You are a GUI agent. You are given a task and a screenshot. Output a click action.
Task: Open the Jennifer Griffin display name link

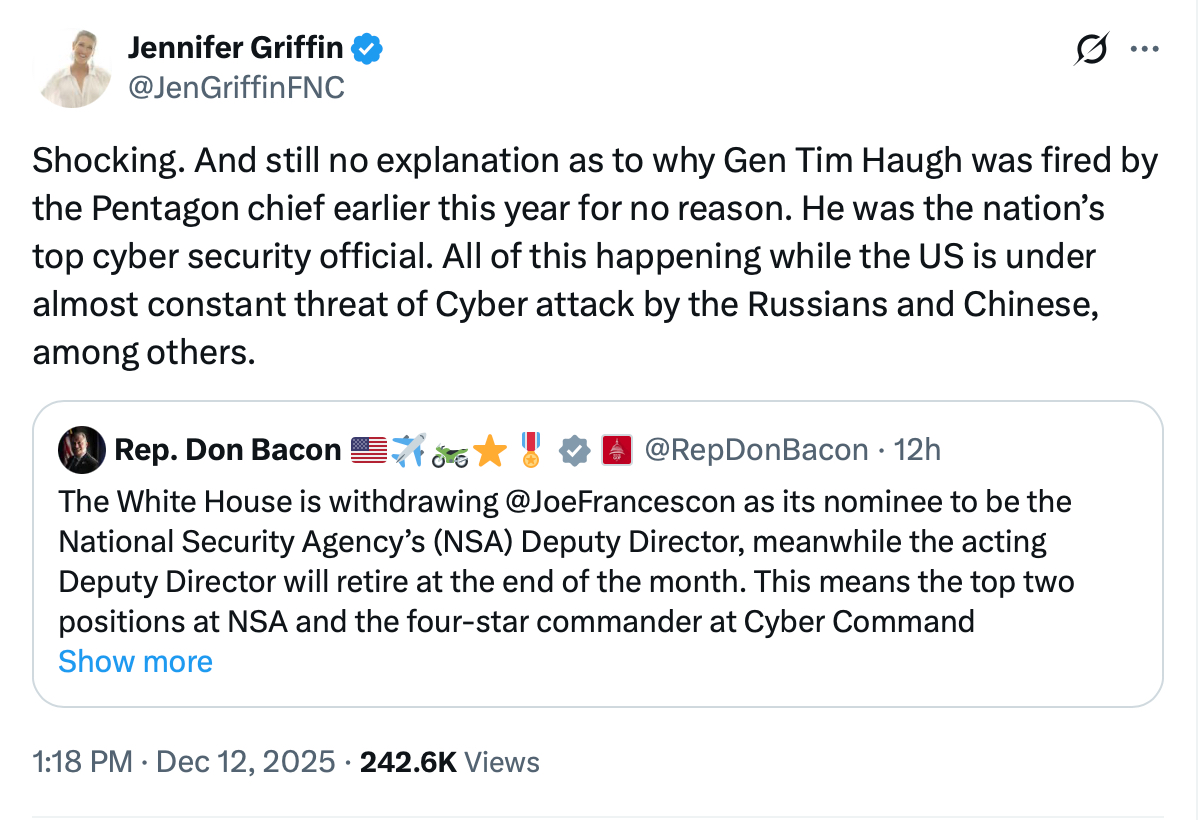click(236, 47)
